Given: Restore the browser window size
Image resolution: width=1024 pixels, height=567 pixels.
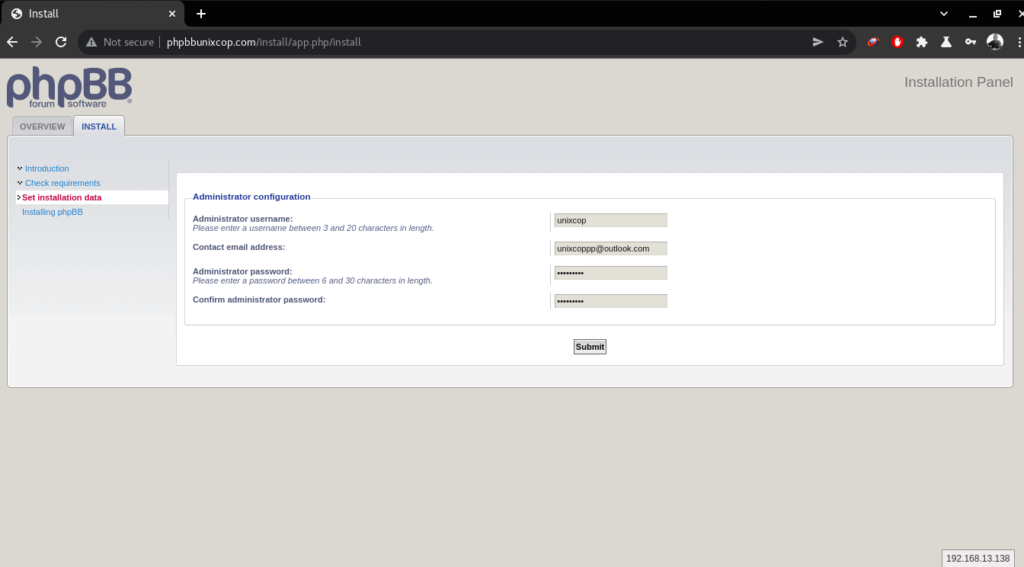Looking at the screenshot, I should (x=997, y=14).
